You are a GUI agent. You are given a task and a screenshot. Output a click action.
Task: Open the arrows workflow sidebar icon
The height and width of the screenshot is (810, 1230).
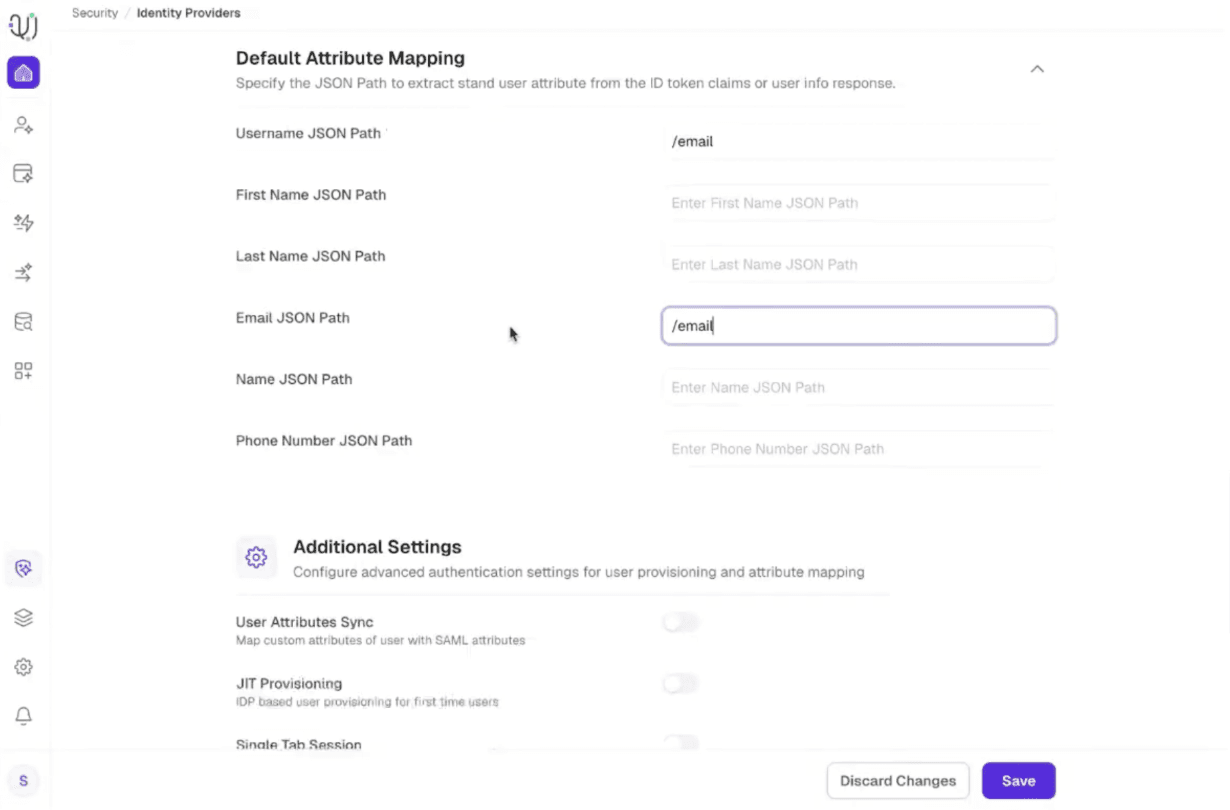[23, 272]
